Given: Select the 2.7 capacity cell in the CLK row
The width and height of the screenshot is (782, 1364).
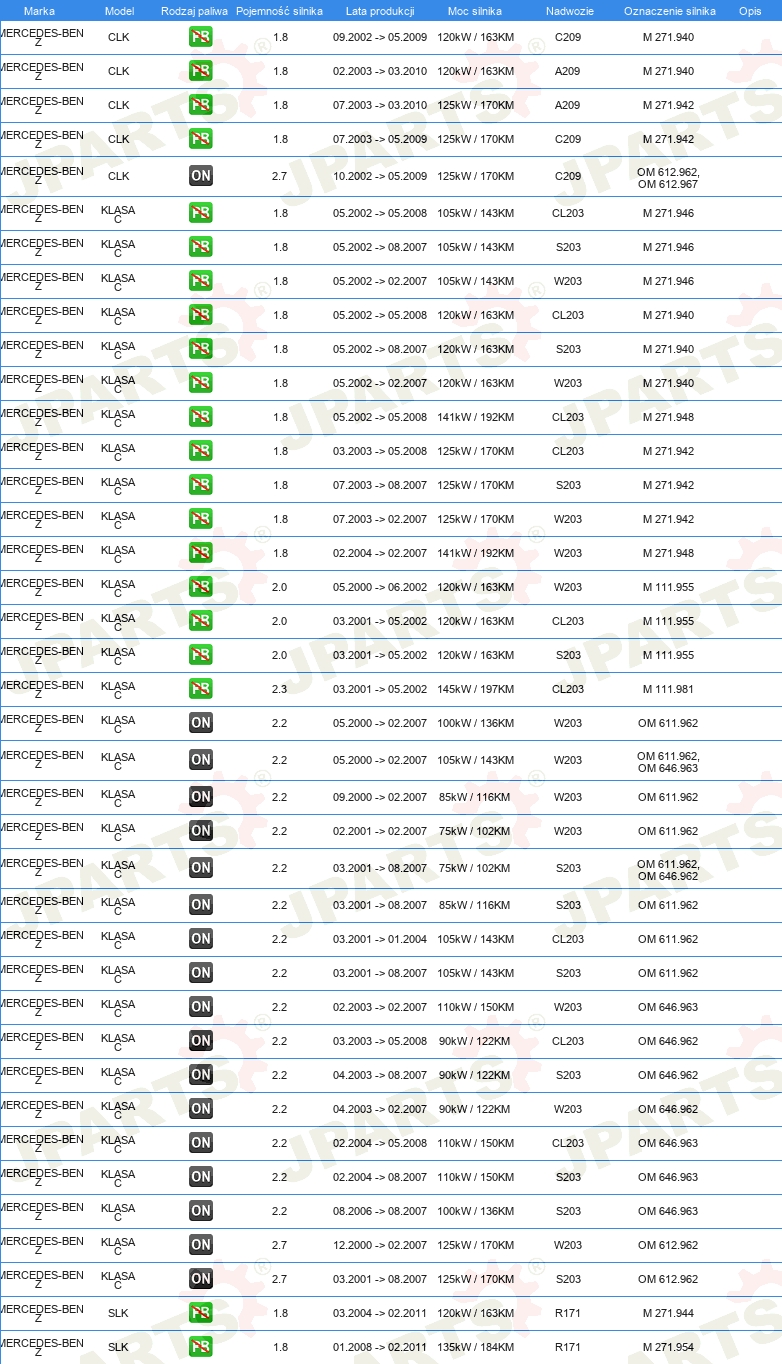Looking at the screenshot, I should 280,176.
